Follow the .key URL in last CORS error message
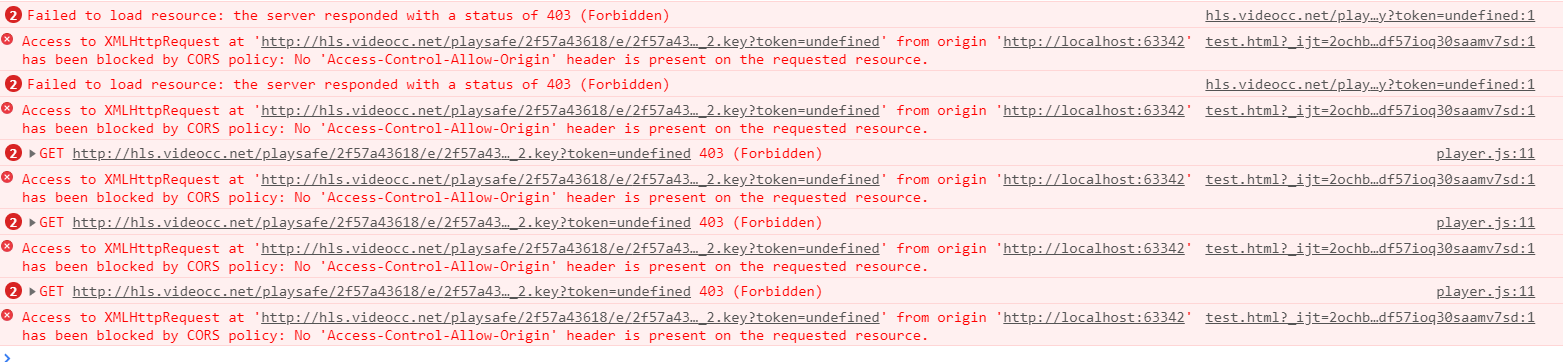This screenshot has width=1563, height=362. (x=571, y=317)
